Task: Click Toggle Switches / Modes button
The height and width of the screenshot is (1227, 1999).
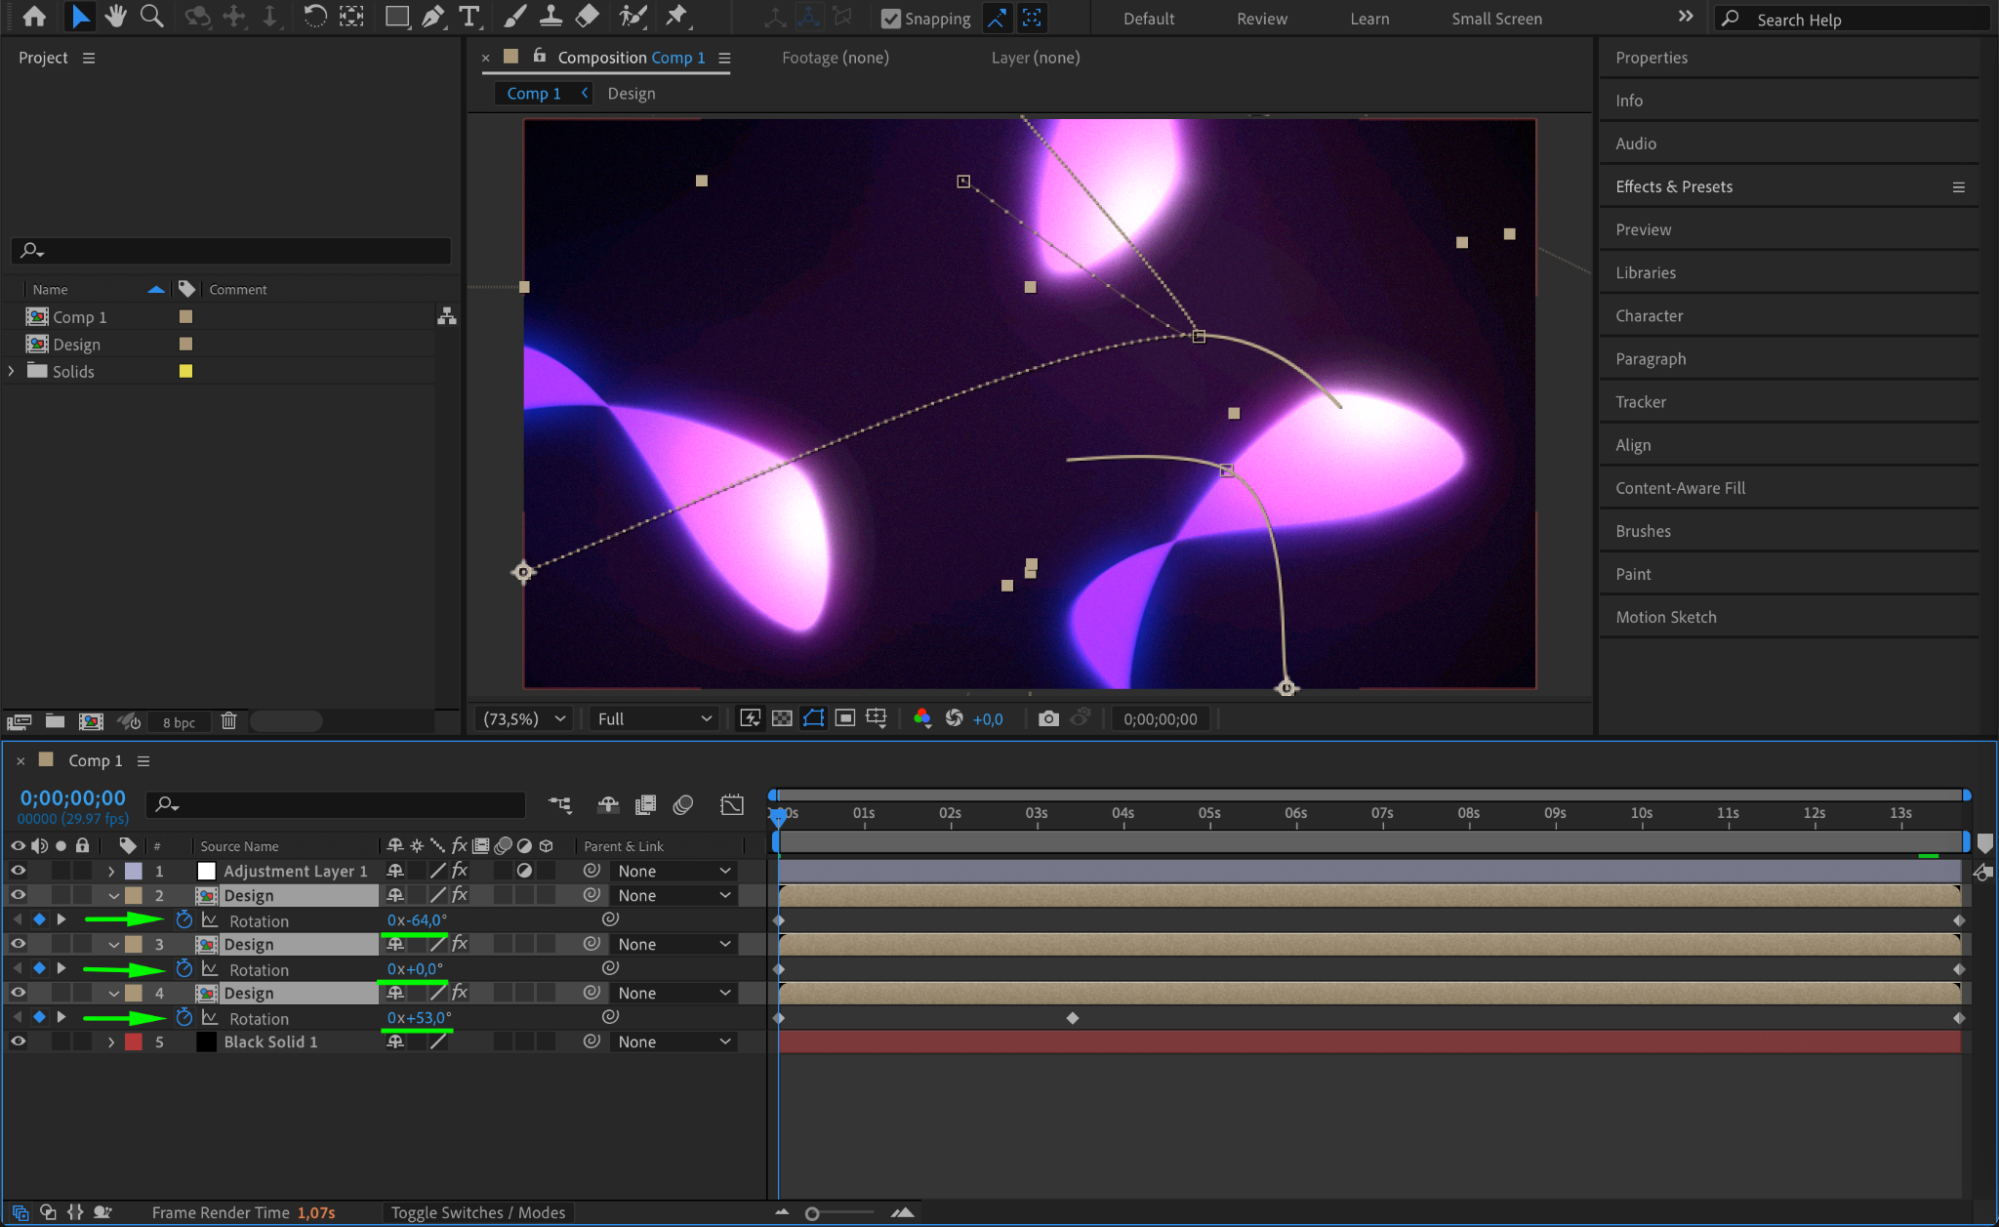Action: pos(477,1212)
